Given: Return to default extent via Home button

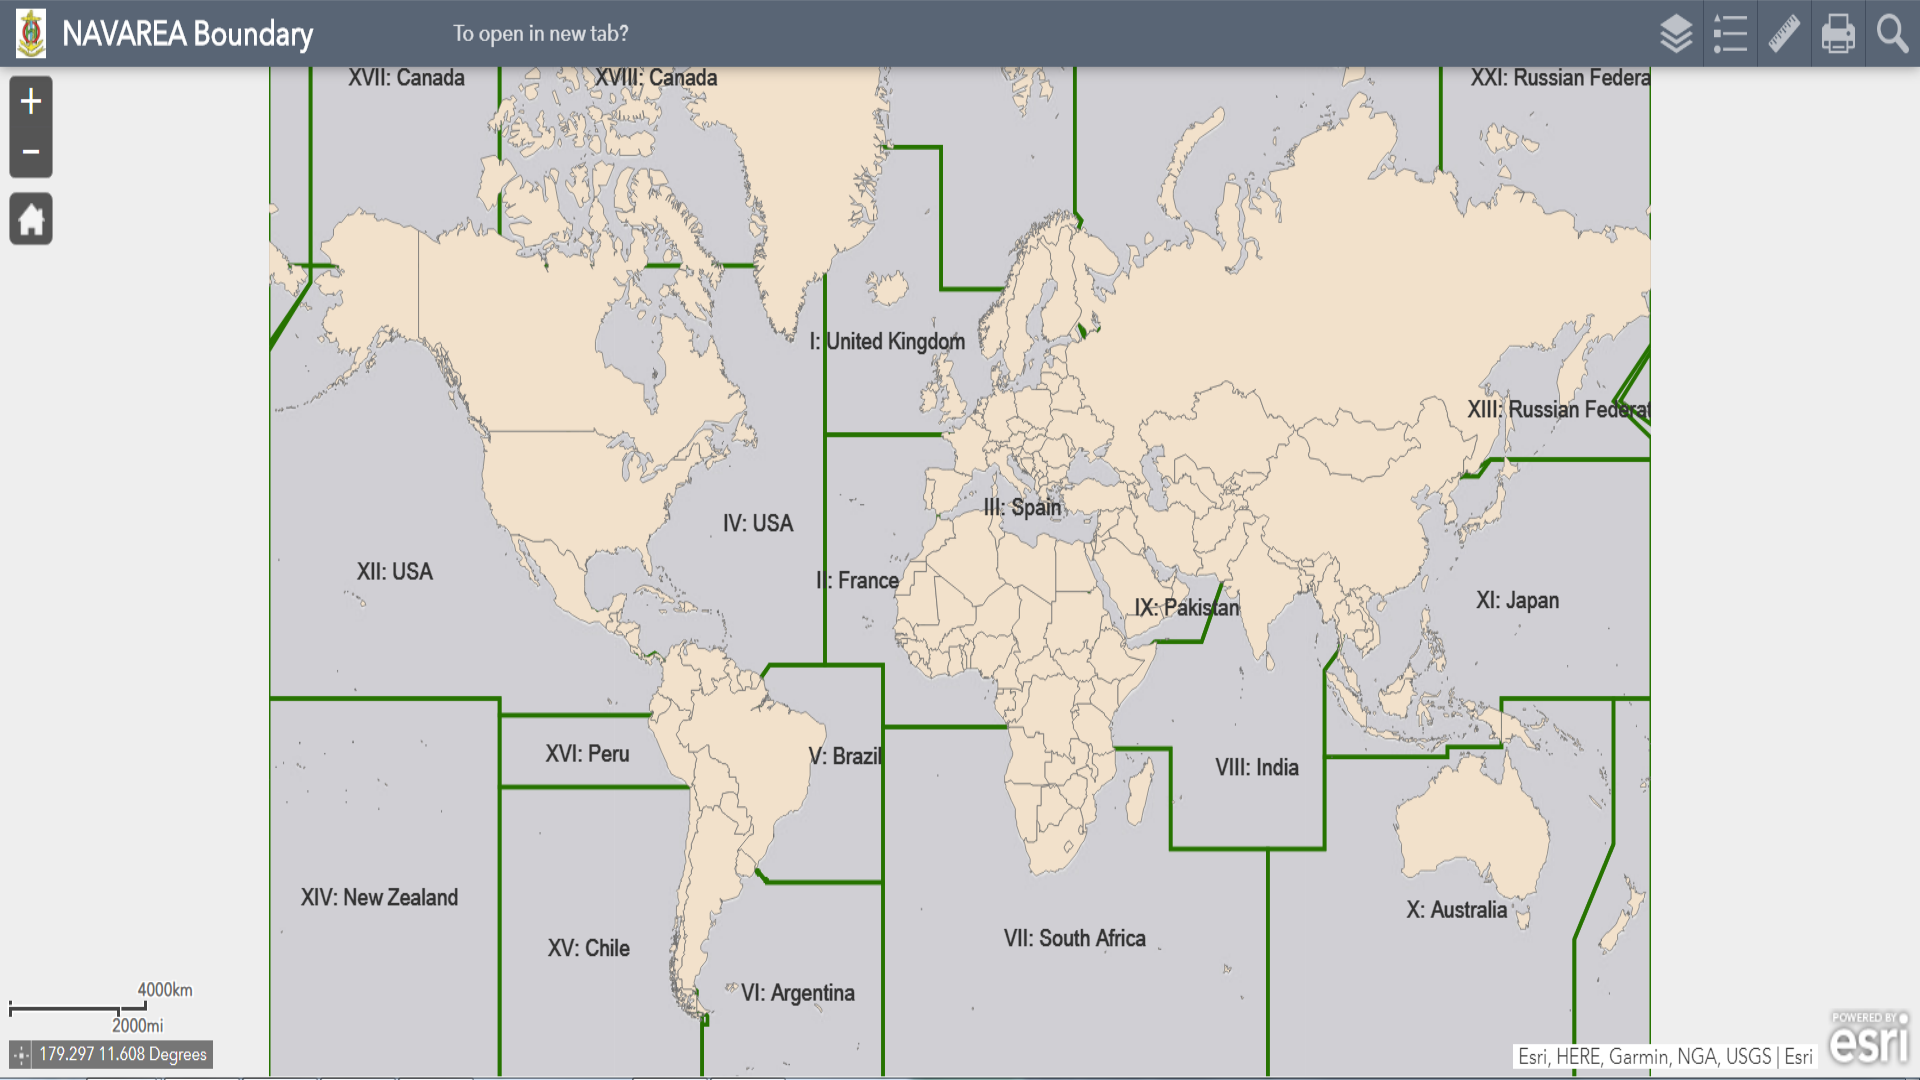Looking at the screenshot, I should pyautogui.click(x=30, y=219).
